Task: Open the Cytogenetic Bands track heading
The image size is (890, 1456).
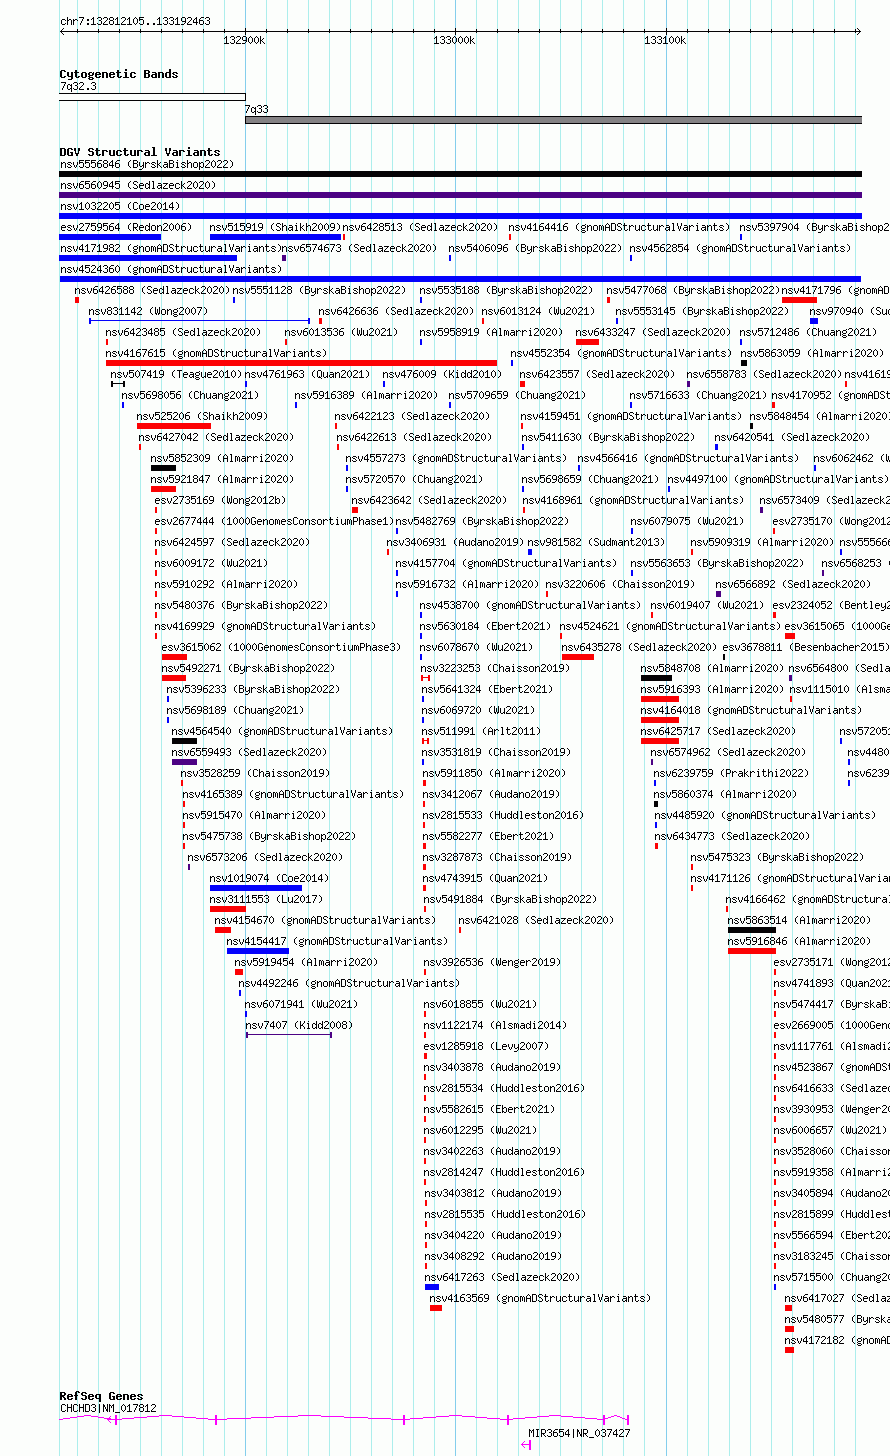Action: 119,74
